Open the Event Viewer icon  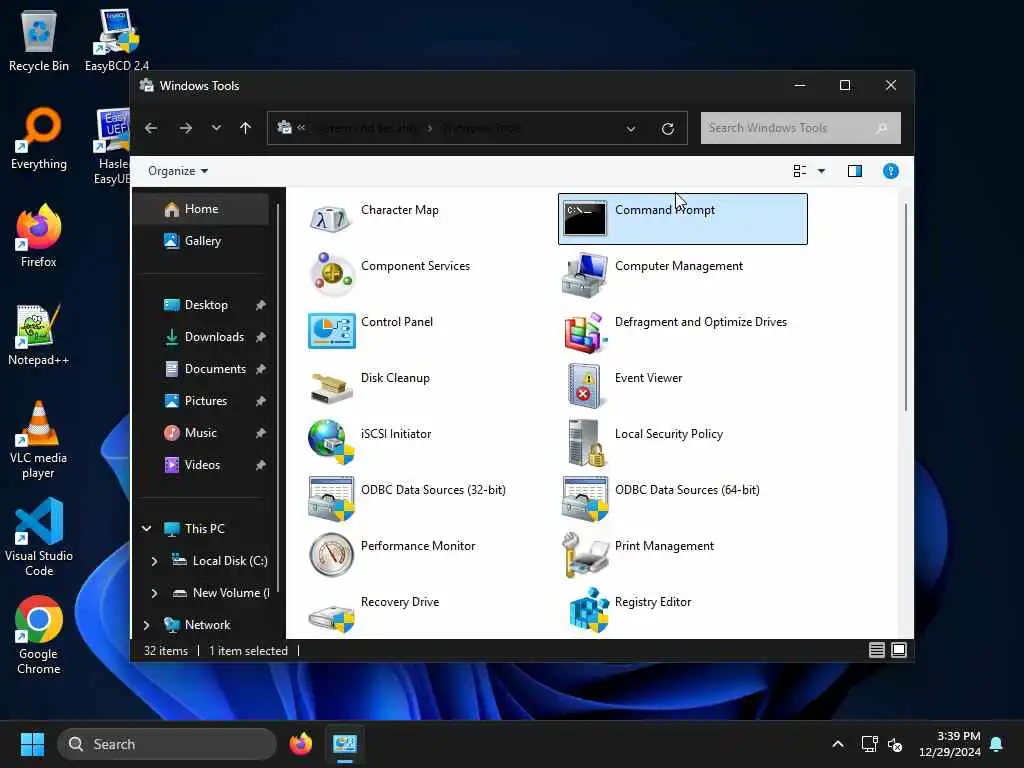point(585,385)
